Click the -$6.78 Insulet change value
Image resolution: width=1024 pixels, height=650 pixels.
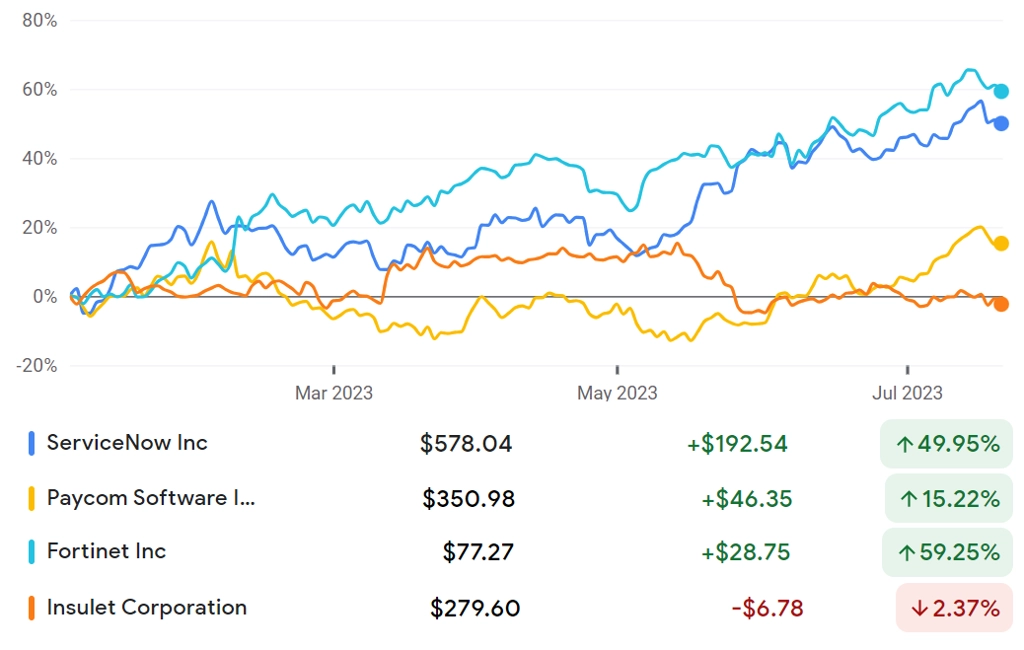(x=767, y=609)
